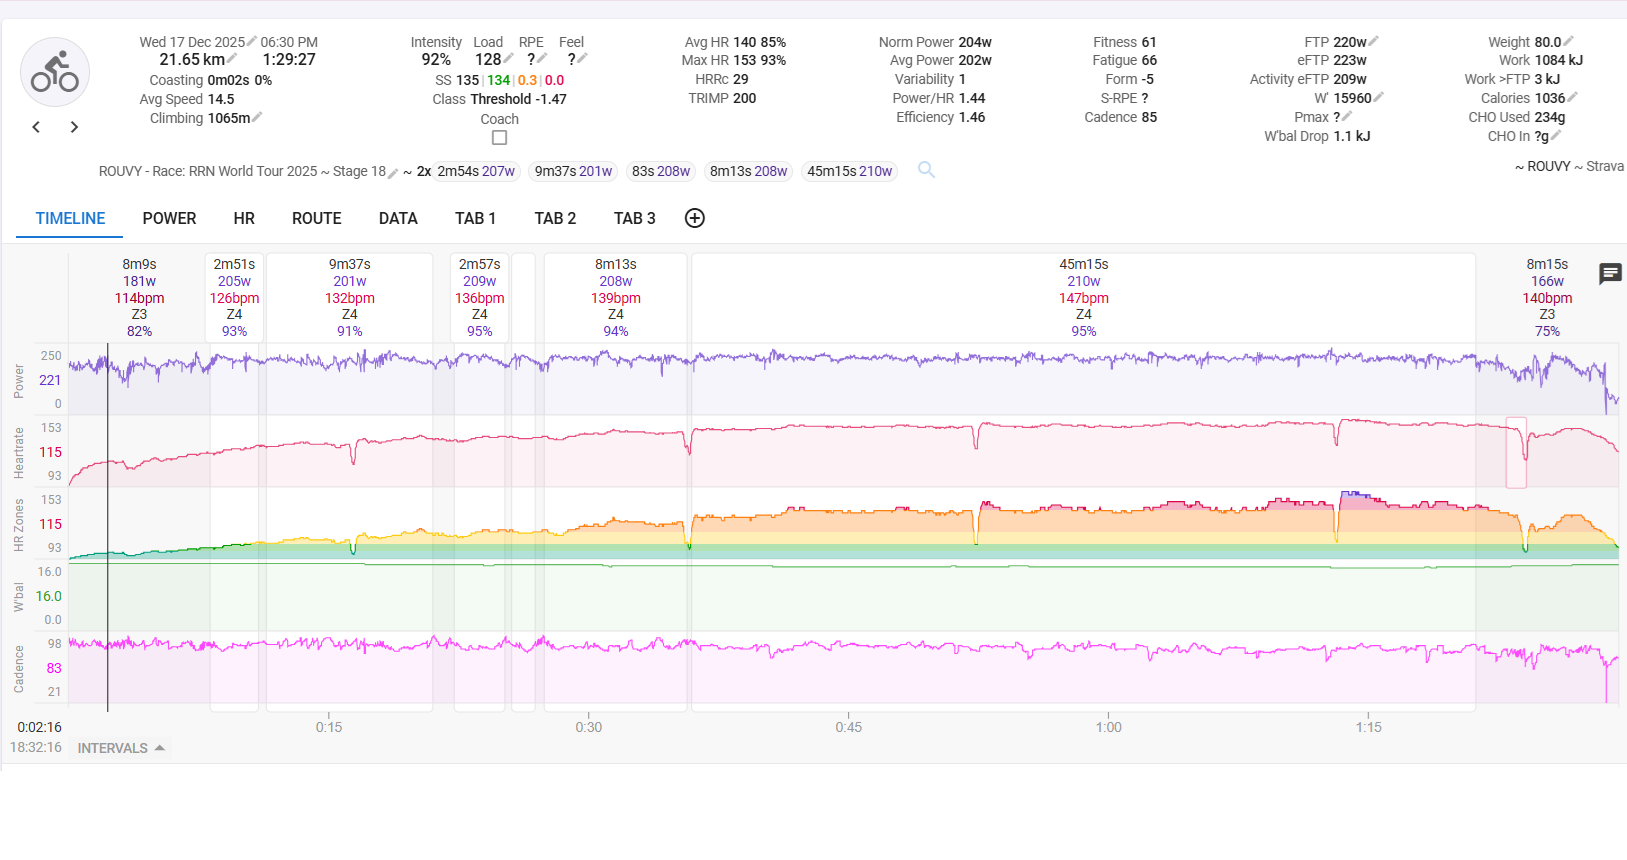1627x860 pixels.
Task: Go to the previous activity arrow
Action: (36, 127)
